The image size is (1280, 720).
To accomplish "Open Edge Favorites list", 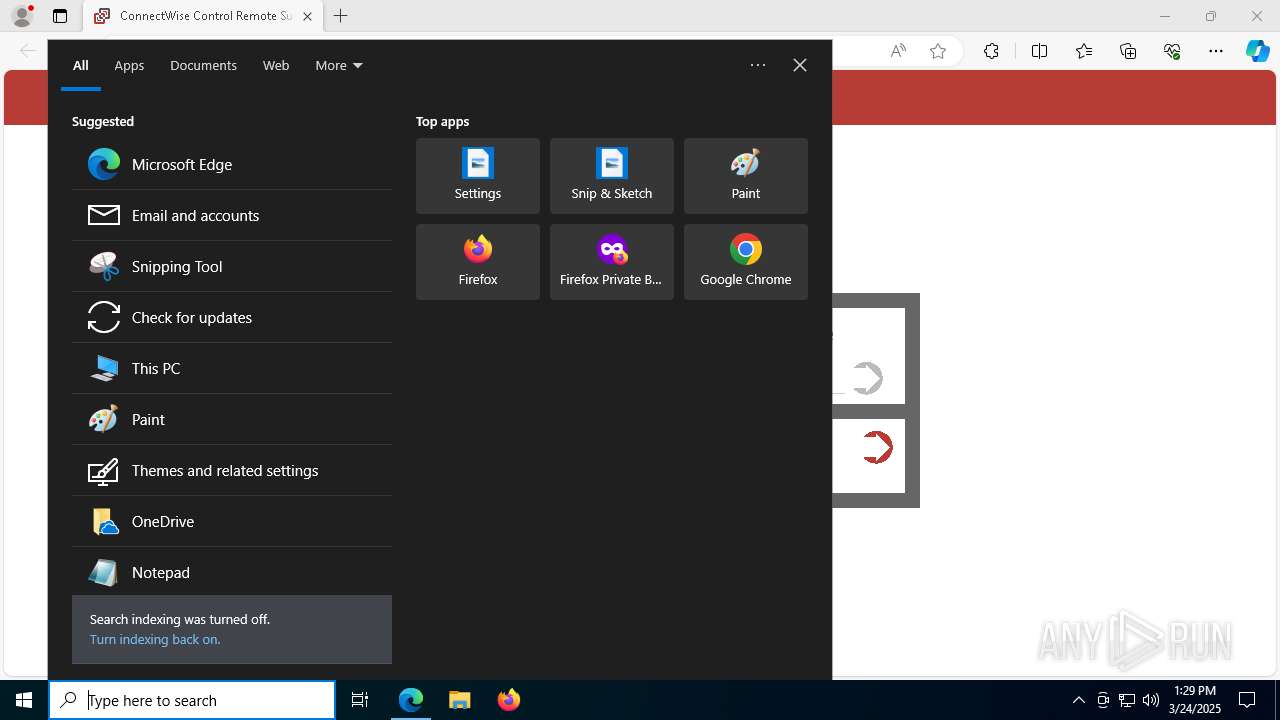I will 1084,51.
